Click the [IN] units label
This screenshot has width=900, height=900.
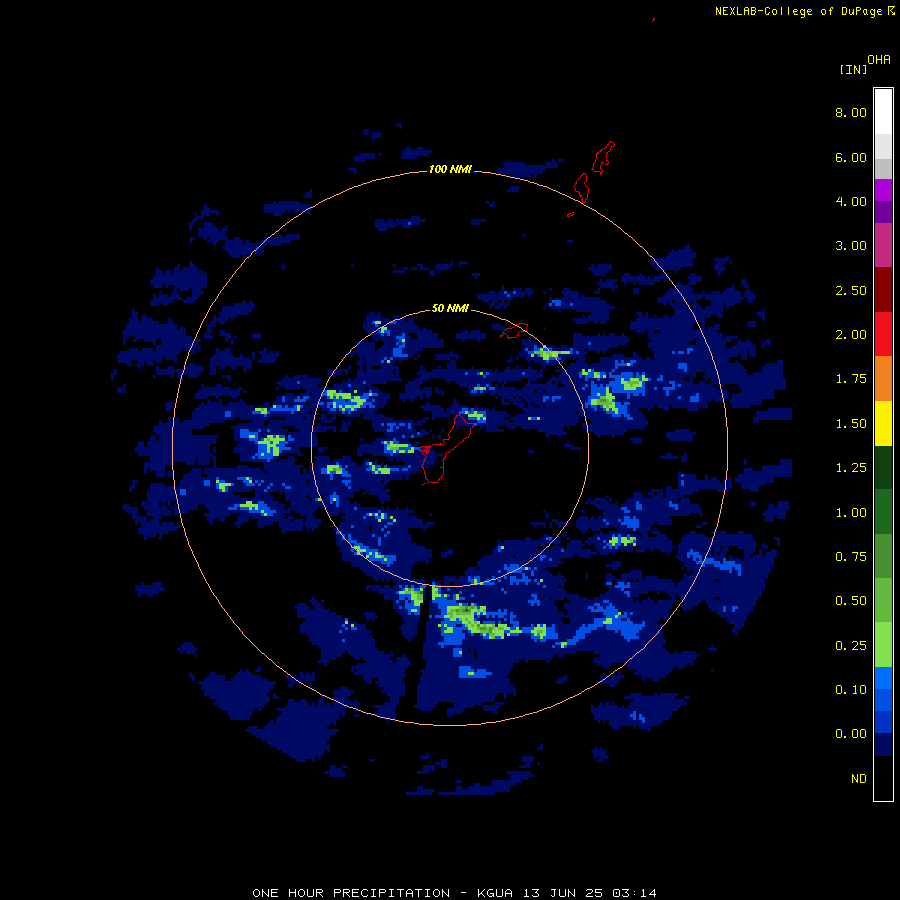coord(853,69)
